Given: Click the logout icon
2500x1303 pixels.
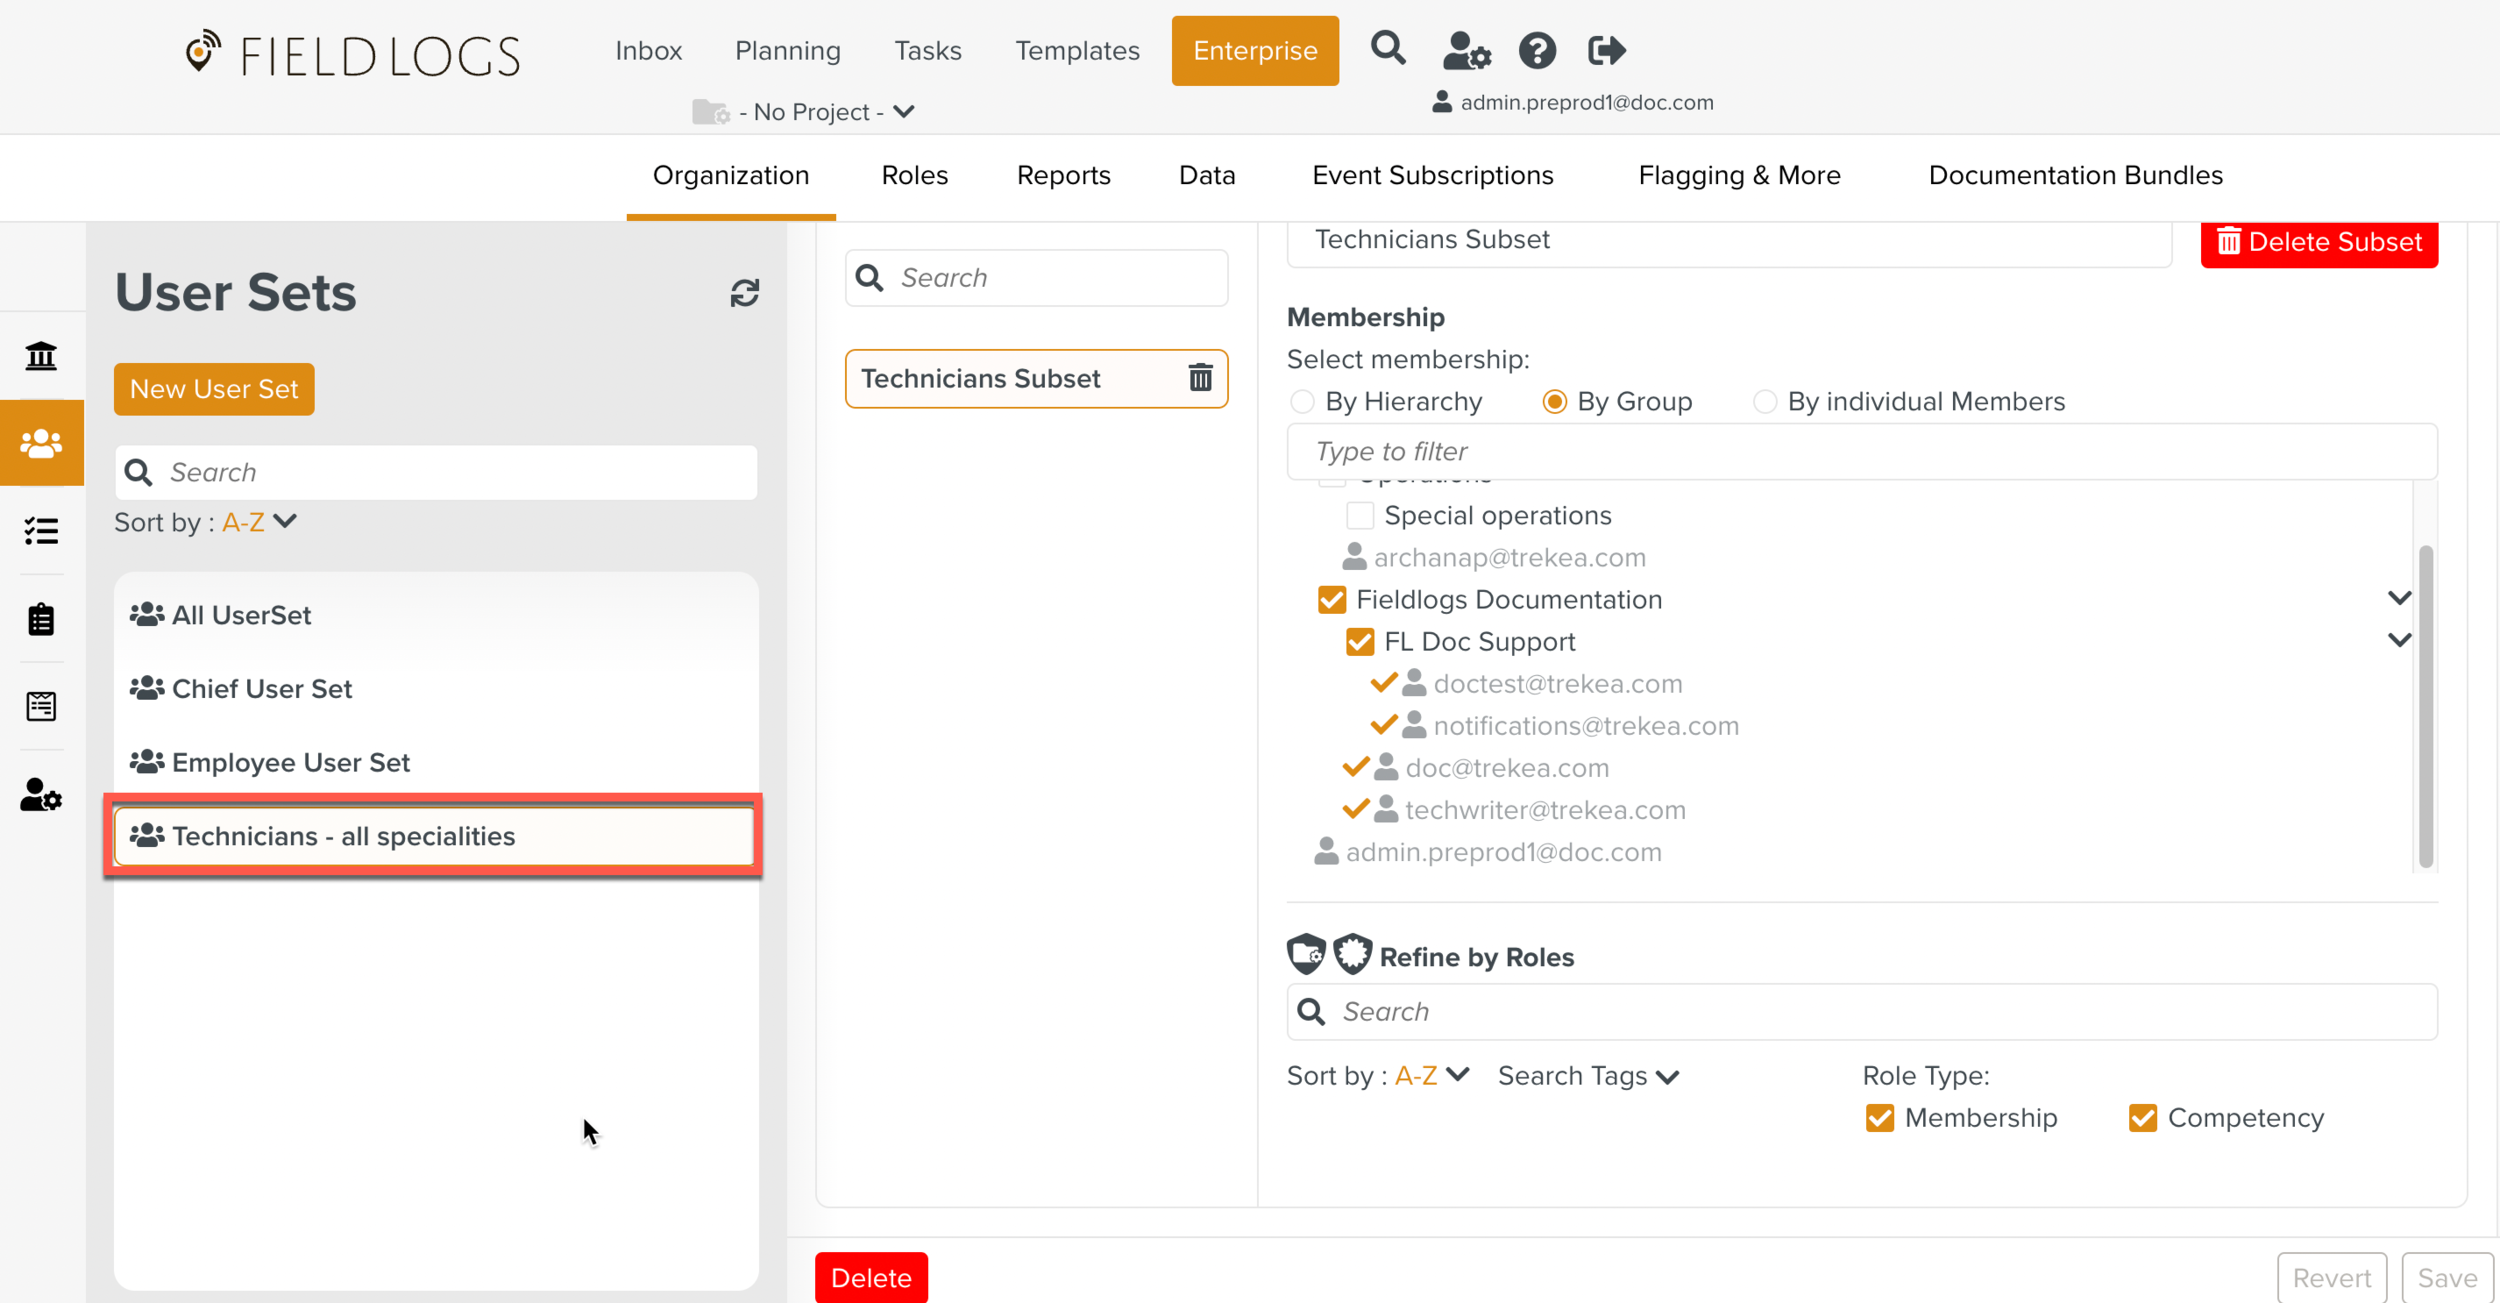Looking at the screenshot, I should (x=1606, y=50).
